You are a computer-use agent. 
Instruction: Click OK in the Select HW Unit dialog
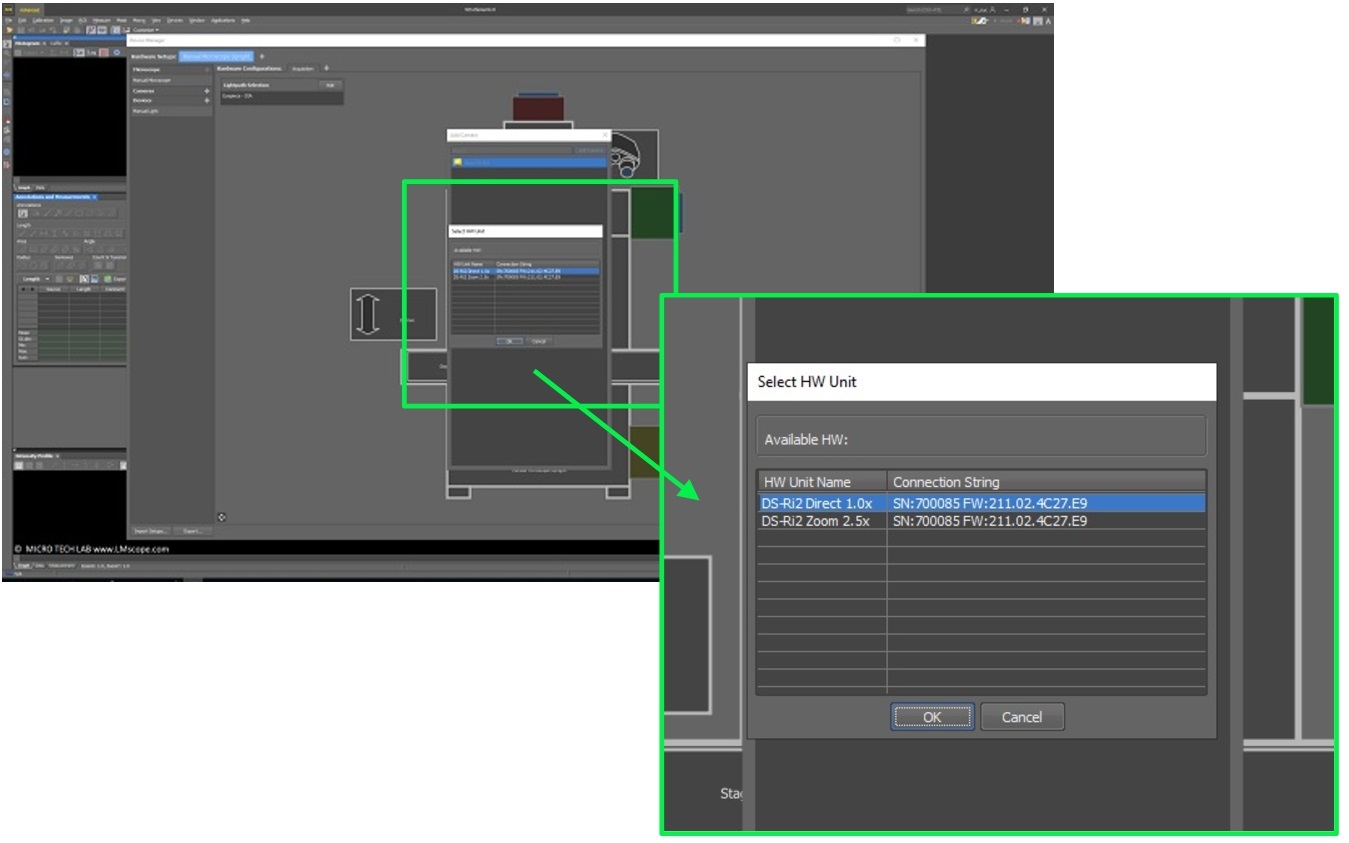click(931, 716)
